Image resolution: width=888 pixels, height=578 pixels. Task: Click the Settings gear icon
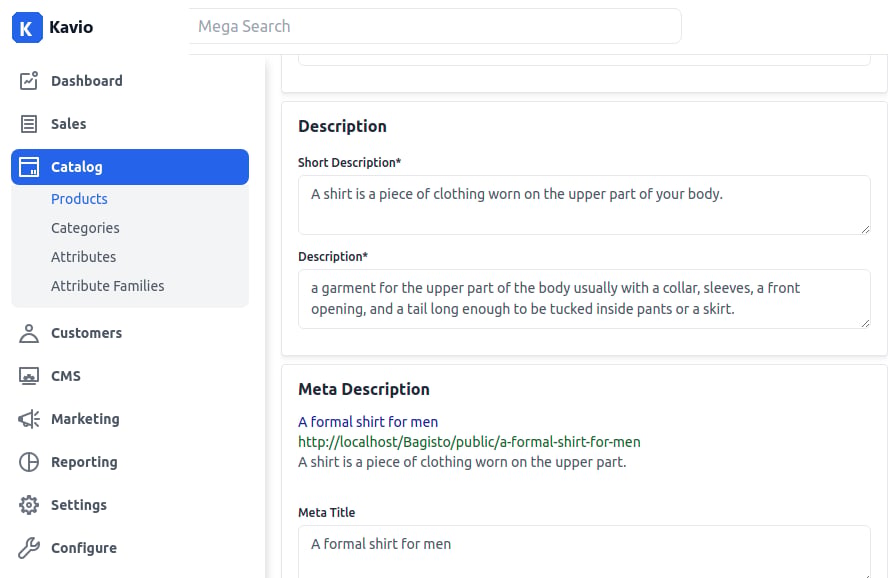coord(29,505)
